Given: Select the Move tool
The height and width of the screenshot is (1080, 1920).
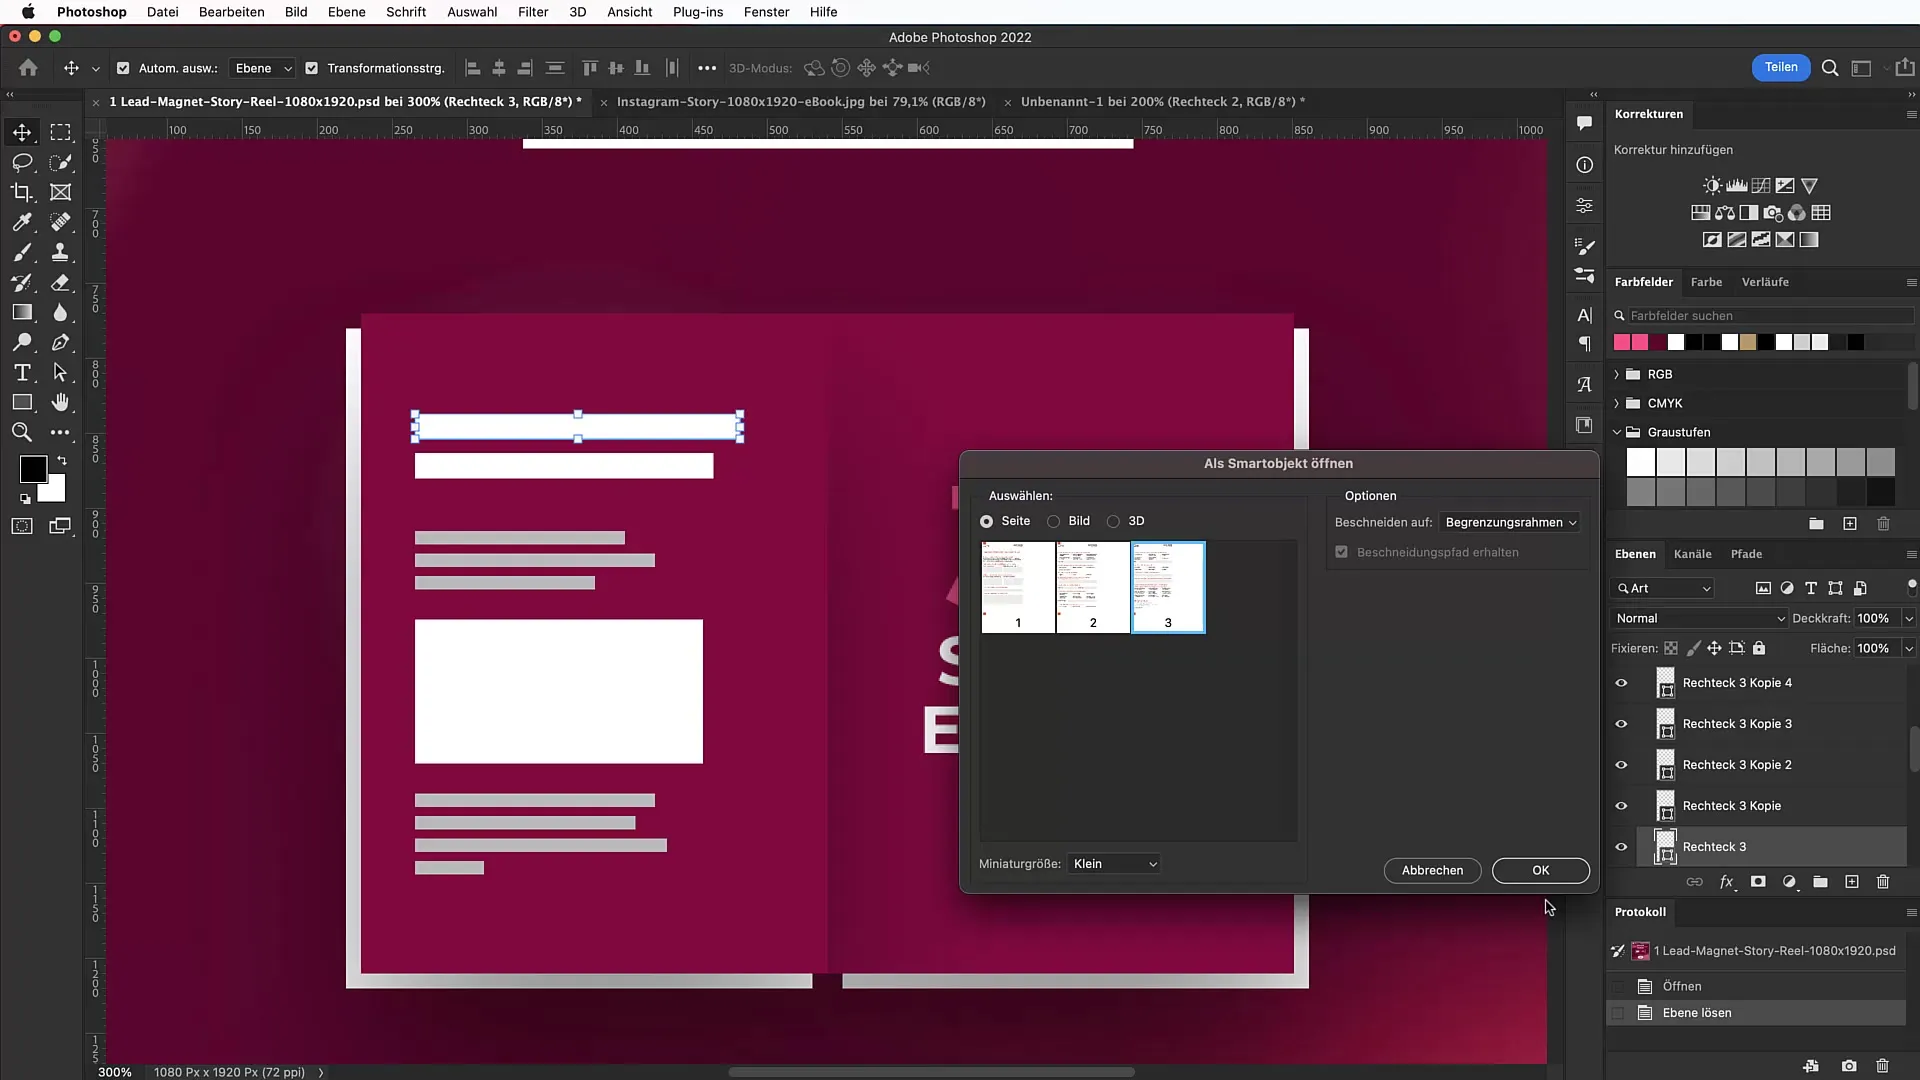Looking at the screenshot, I should point(22,132).
